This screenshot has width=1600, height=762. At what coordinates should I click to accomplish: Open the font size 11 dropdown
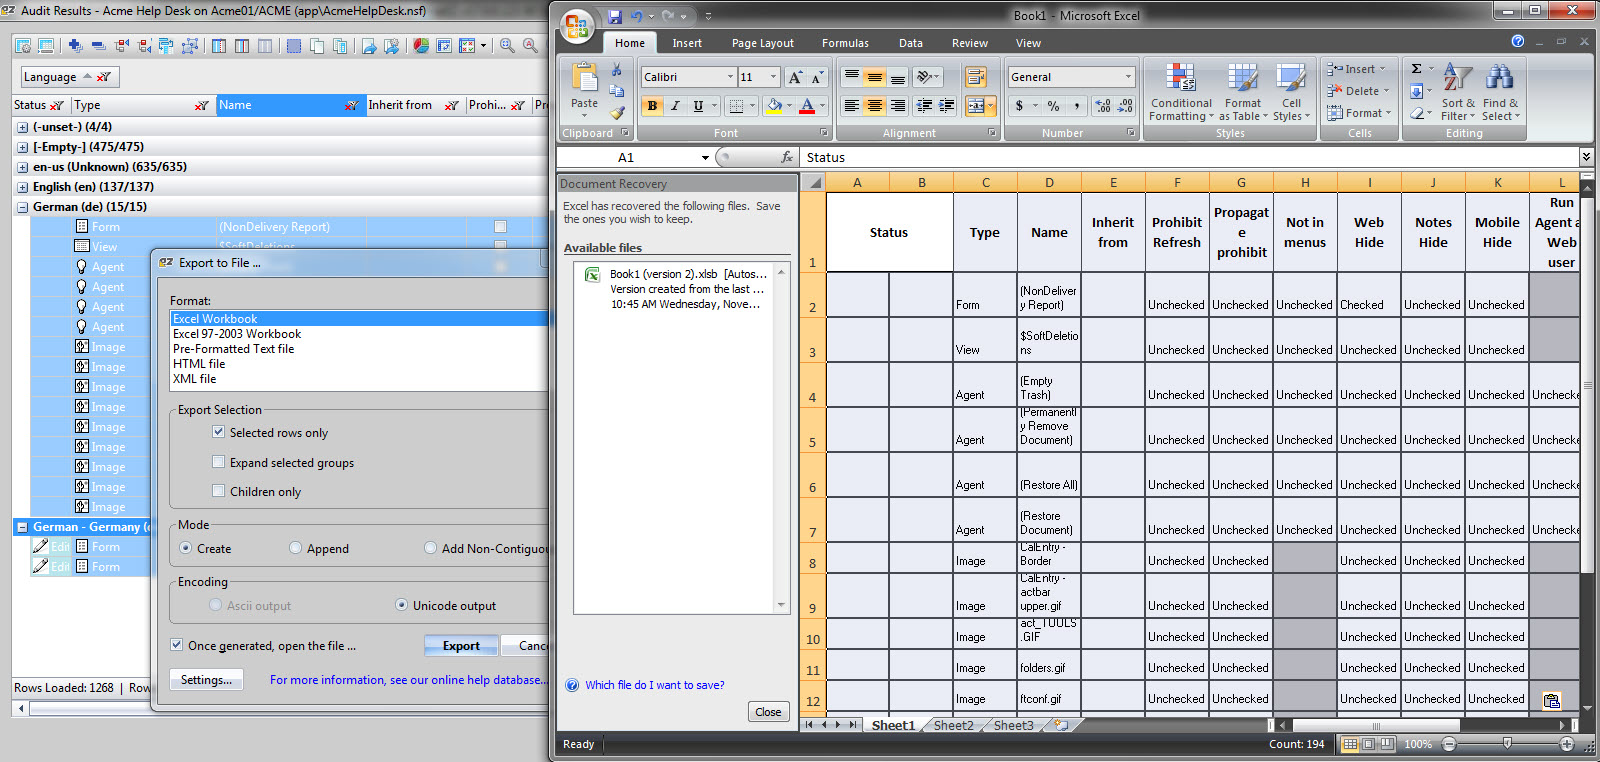pyautogui.click(x=773, y=77)
